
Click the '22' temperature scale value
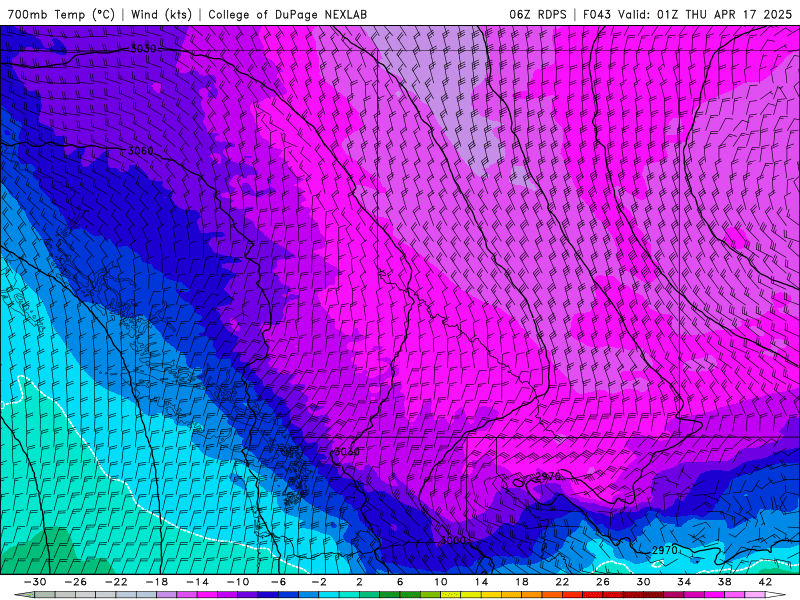tap(562, 582)
